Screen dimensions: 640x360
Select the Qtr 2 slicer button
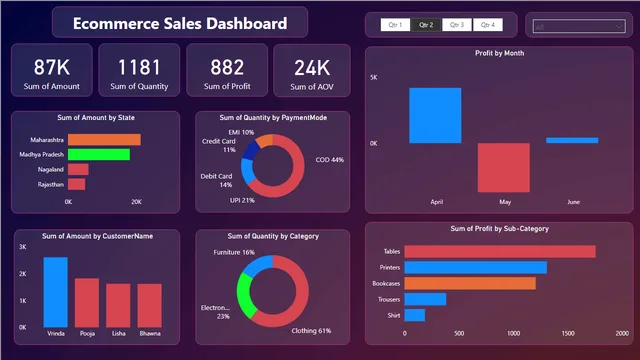pos(426,25)
